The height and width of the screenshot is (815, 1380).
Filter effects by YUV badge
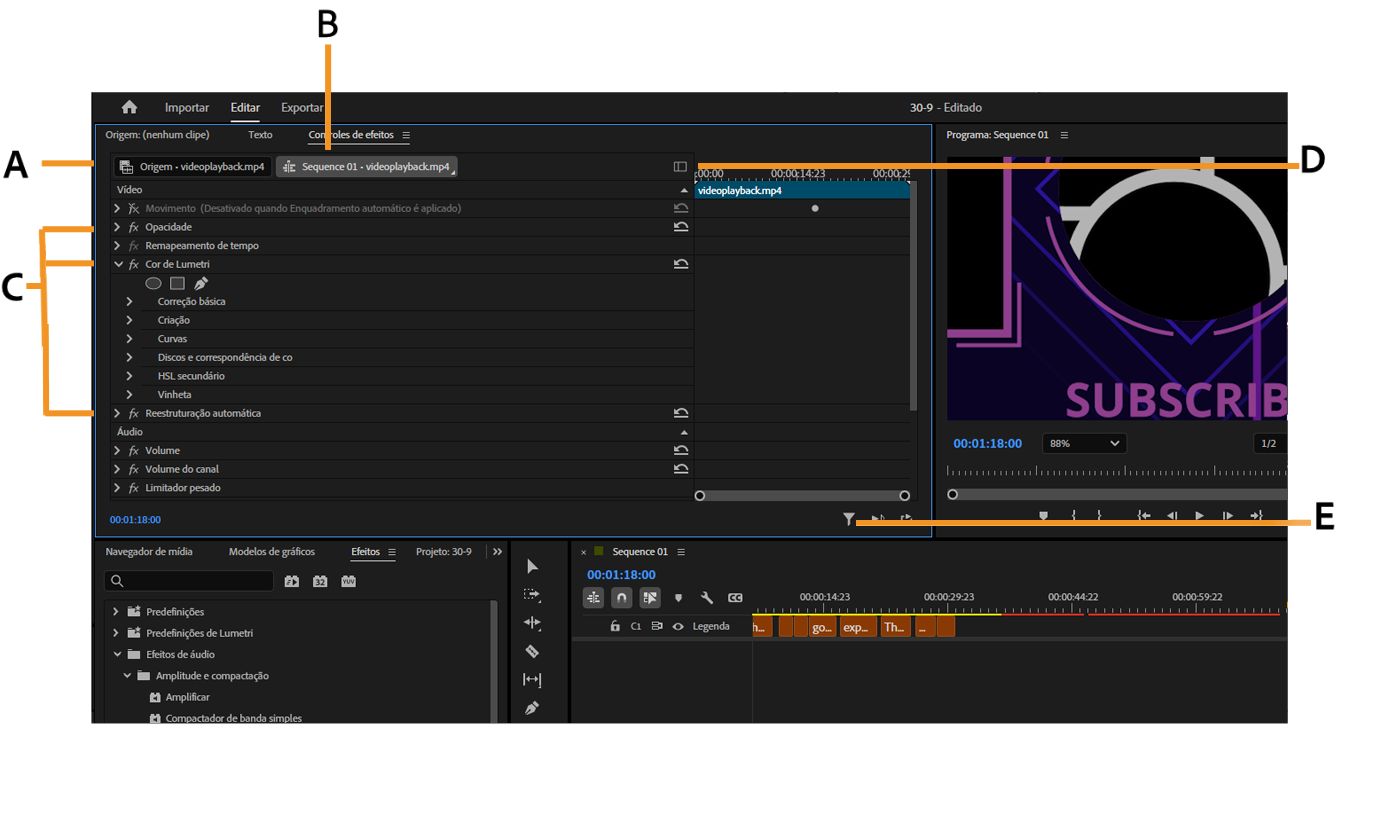(x=348, y=581)
